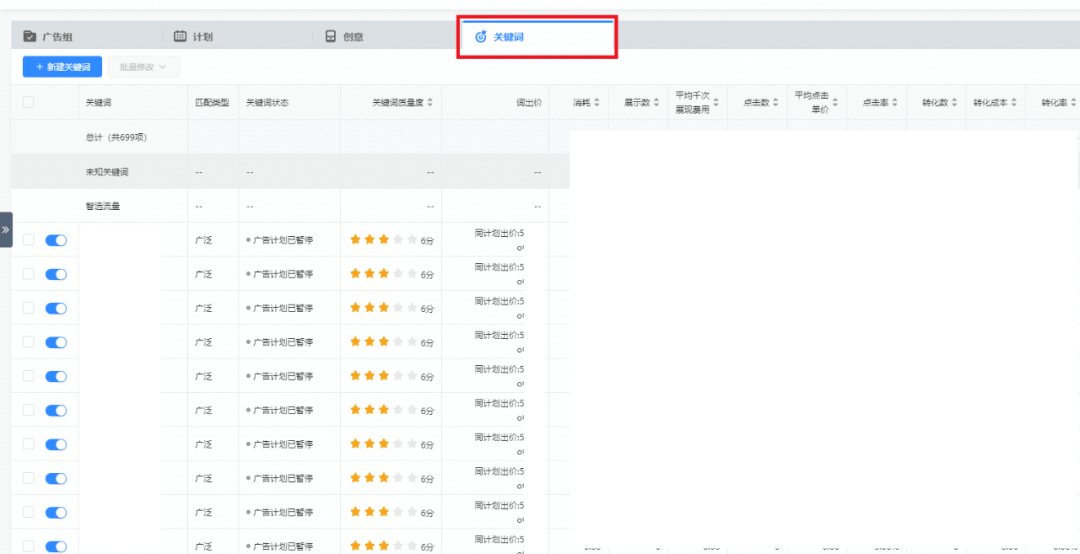Screen dimensions: 1080x554
Task: Tick the select-all checkbox in table header
Action: coord(28,102)
